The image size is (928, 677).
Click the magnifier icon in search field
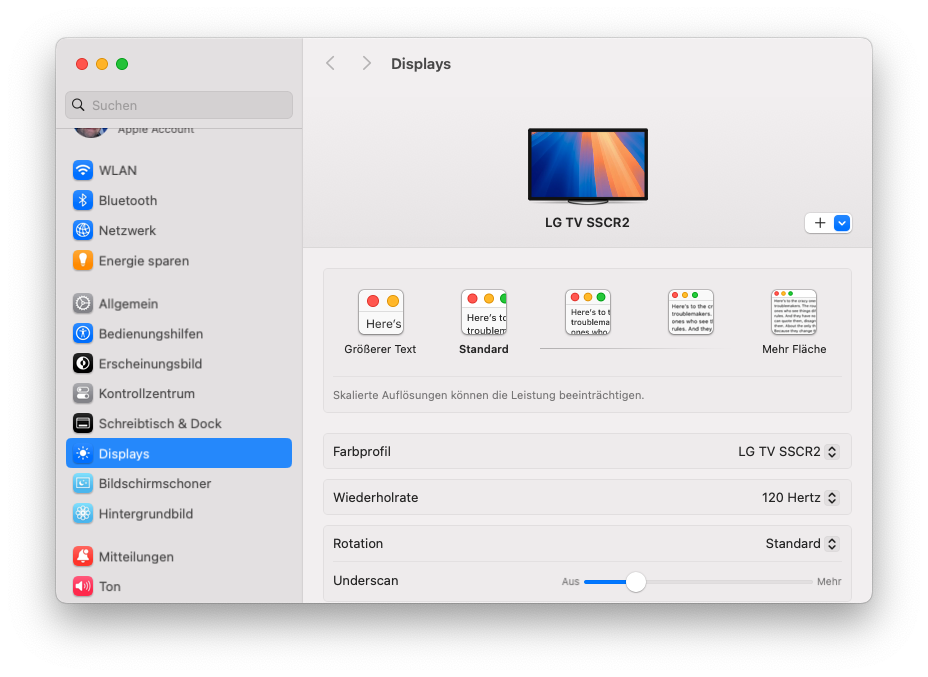[x=78, y=105]
